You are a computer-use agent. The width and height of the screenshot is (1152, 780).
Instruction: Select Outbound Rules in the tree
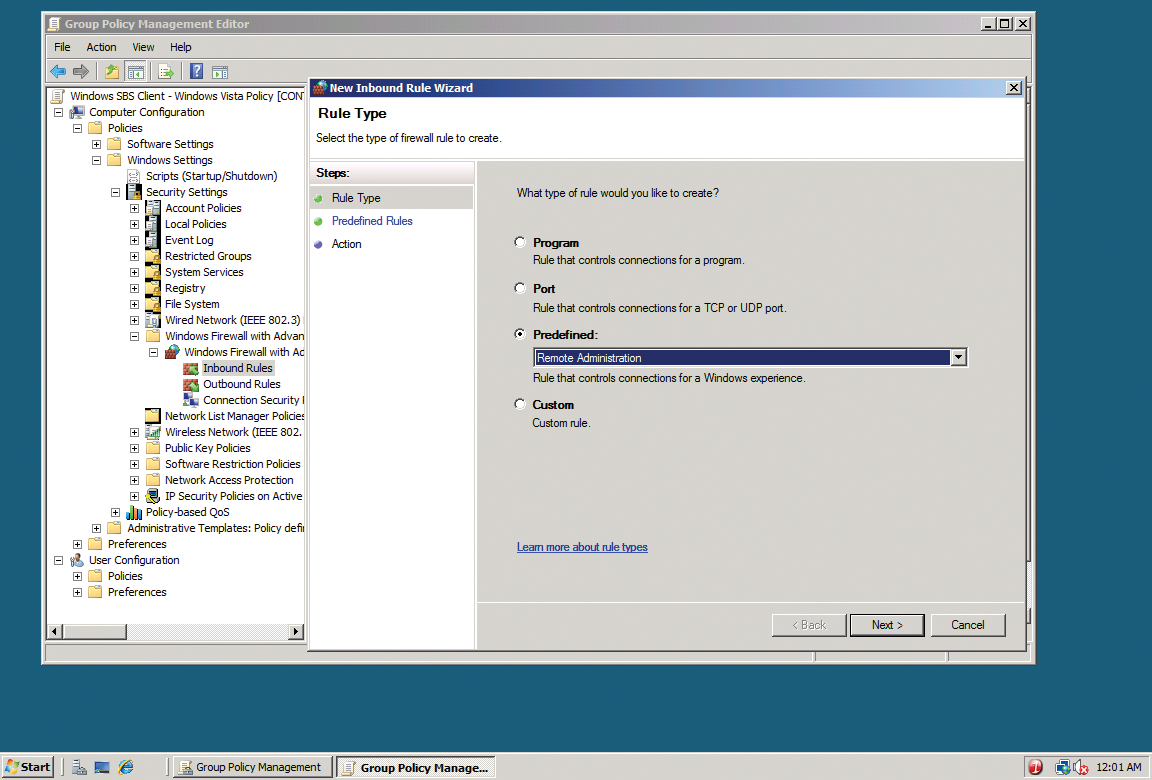click(241, 384)
